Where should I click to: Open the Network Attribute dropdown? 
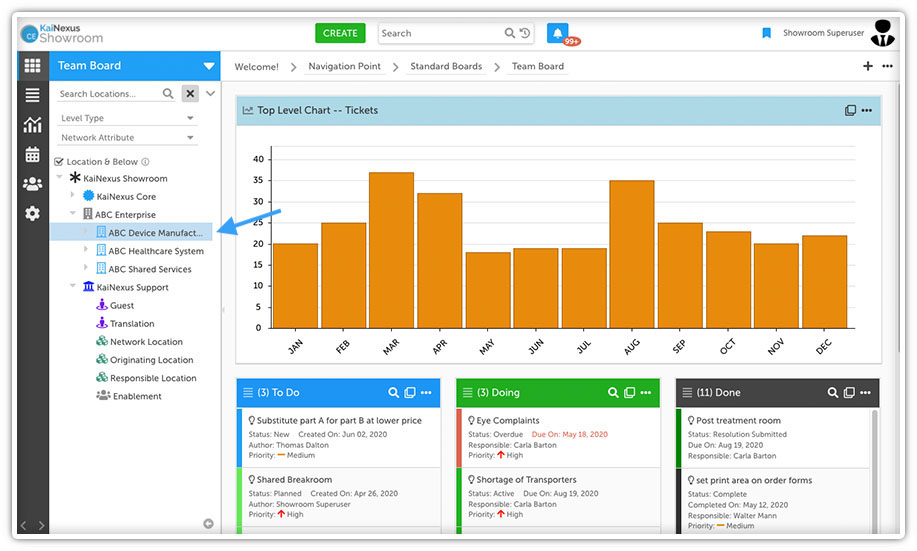[x=127, y=137]
